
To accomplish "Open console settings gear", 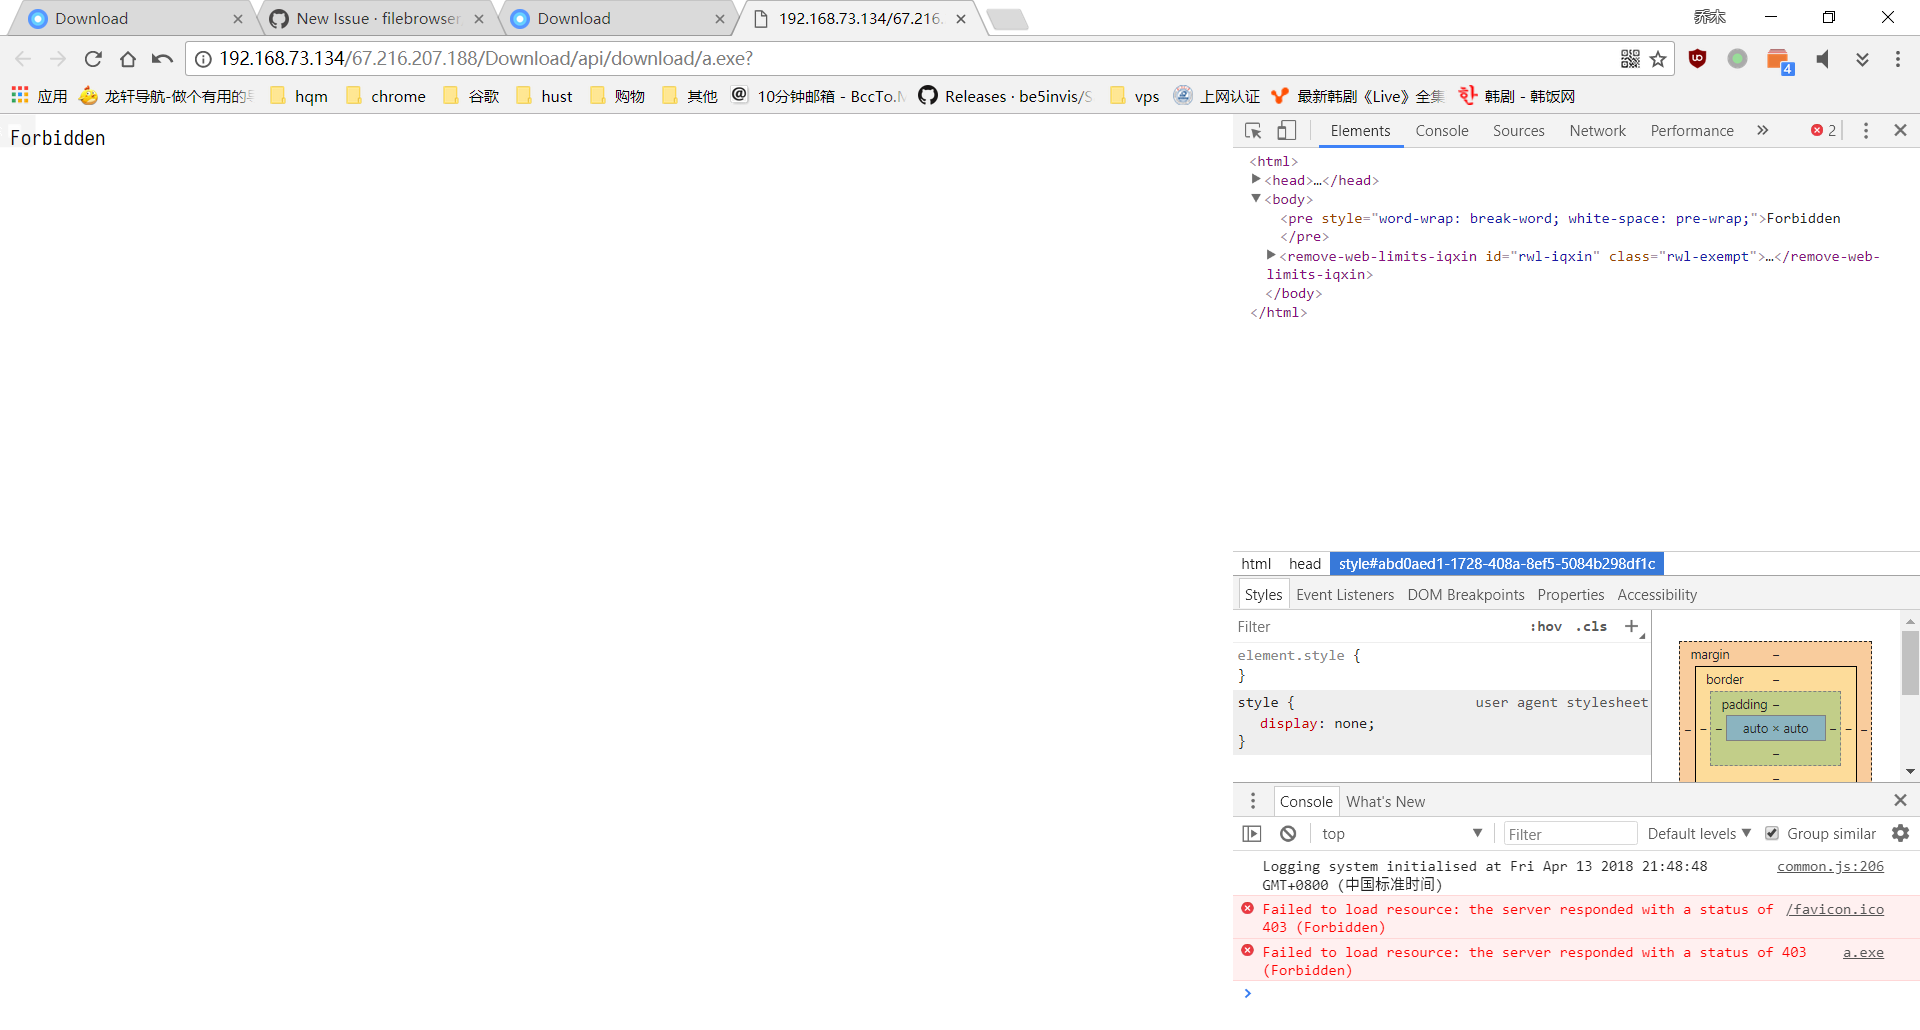I will (1900, 833).
